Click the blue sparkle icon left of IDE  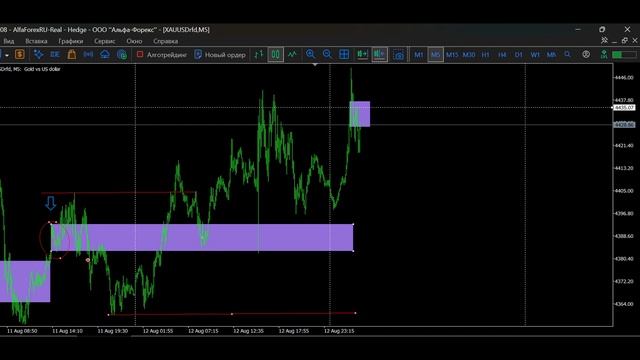click(38, 54)
